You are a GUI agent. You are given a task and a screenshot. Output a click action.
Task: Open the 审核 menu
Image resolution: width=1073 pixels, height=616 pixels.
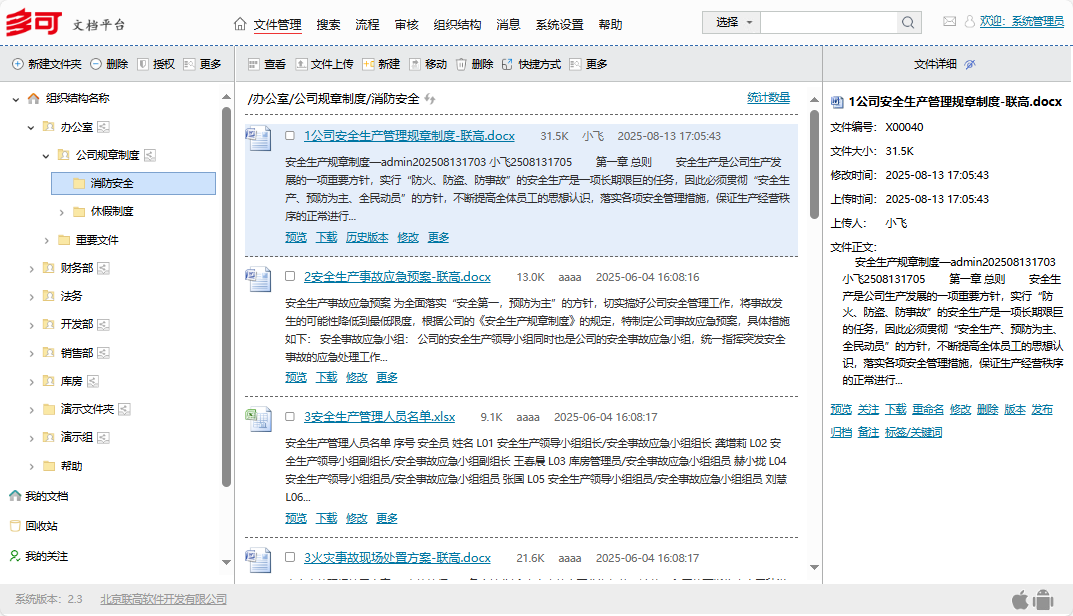(x=406, y=25)
